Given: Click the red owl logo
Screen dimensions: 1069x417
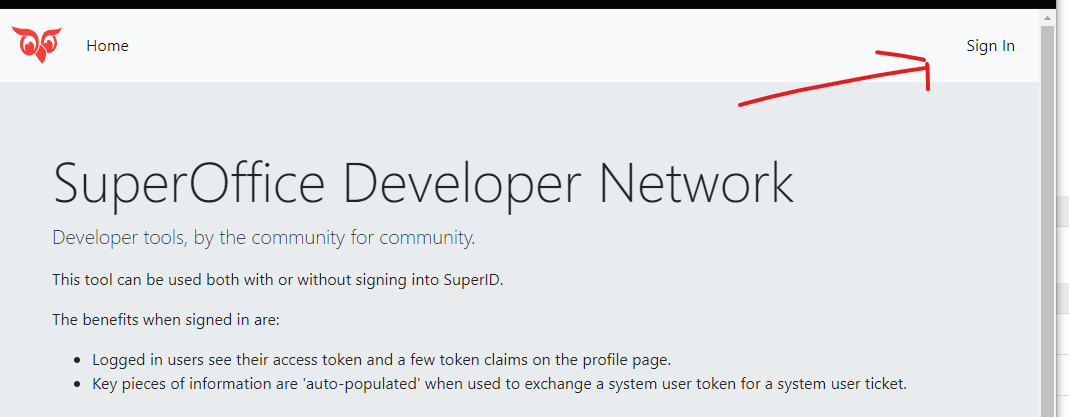Looking at the screenshot, I should (x=37, y=45).
